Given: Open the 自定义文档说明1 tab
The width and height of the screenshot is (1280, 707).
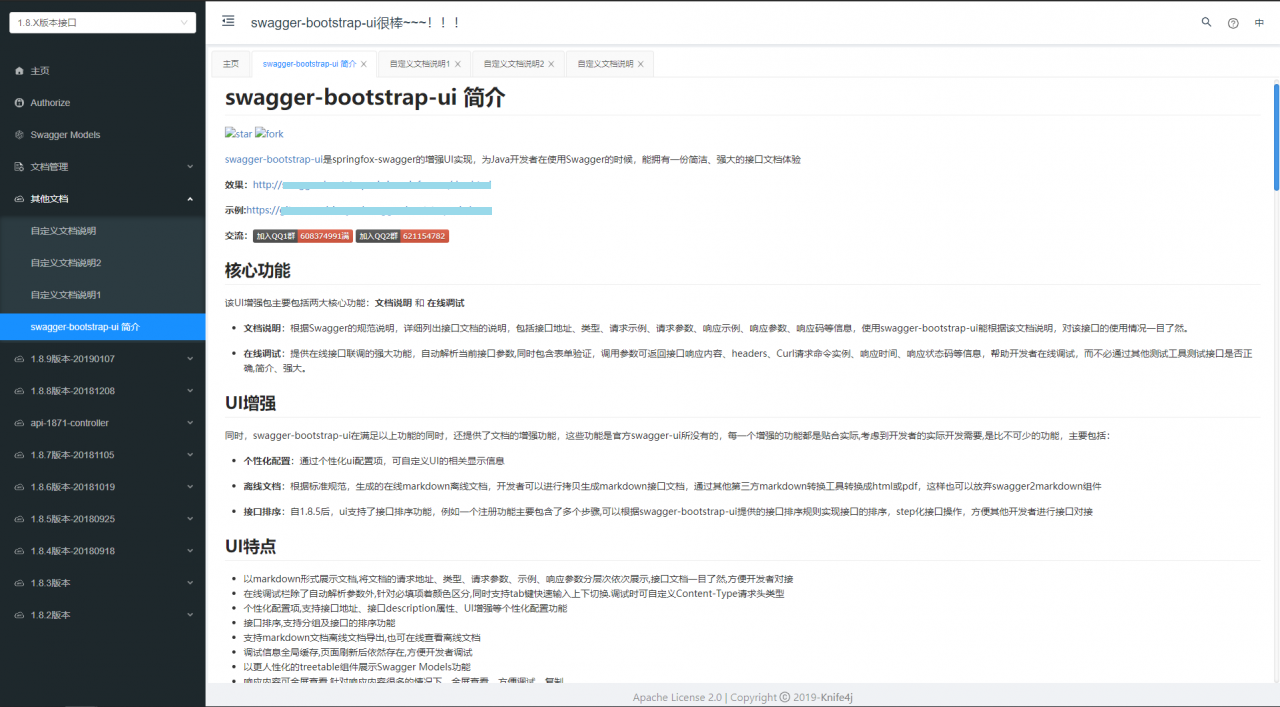Looking at the screenshot, I should 418,62.
